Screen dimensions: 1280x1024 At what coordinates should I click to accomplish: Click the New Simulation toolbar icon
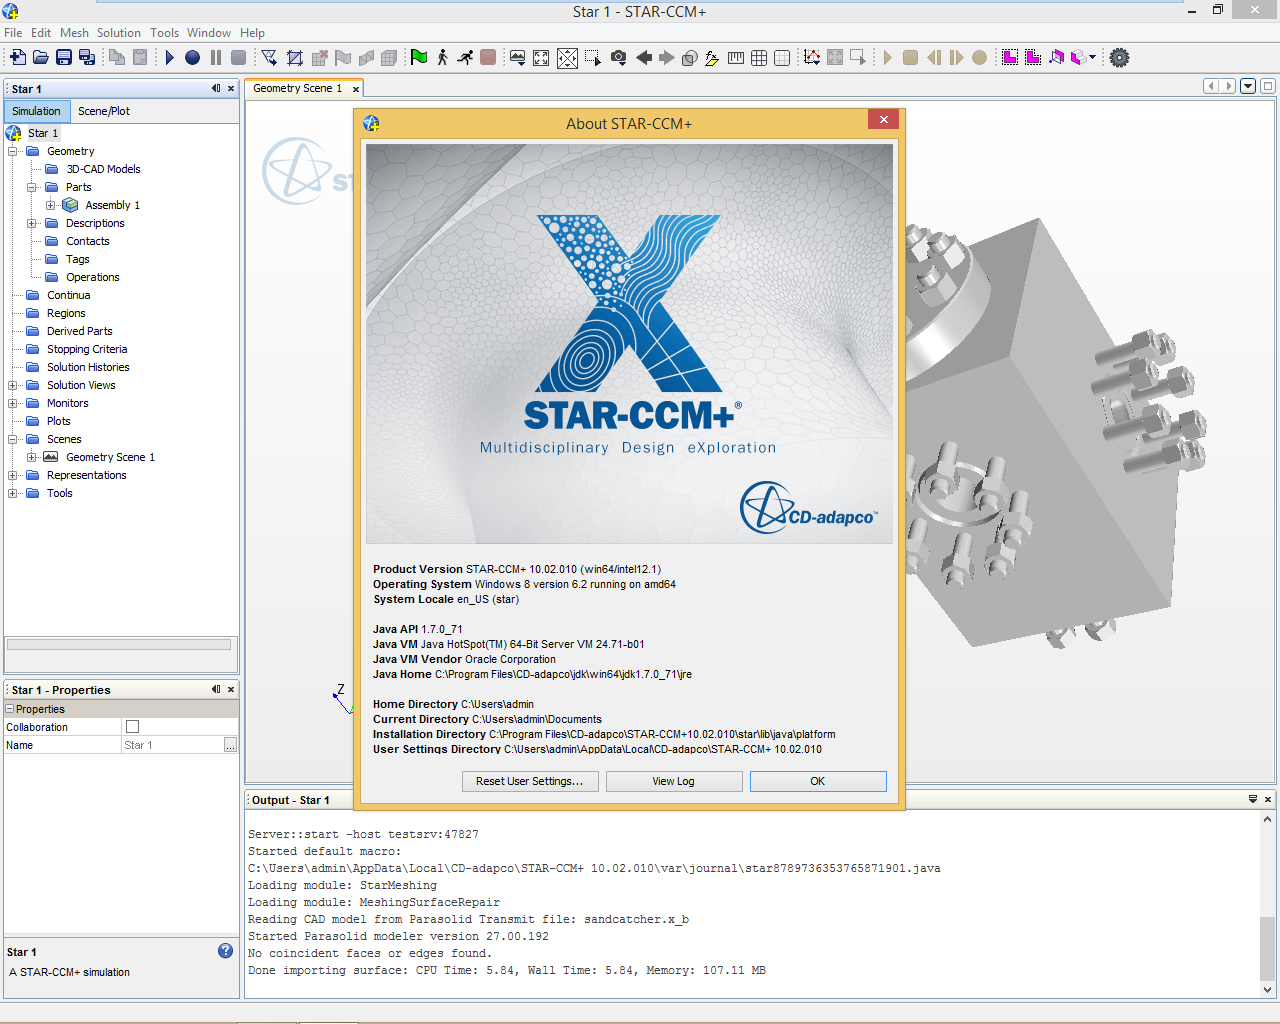pyautogui.click(x=18, y=58)
